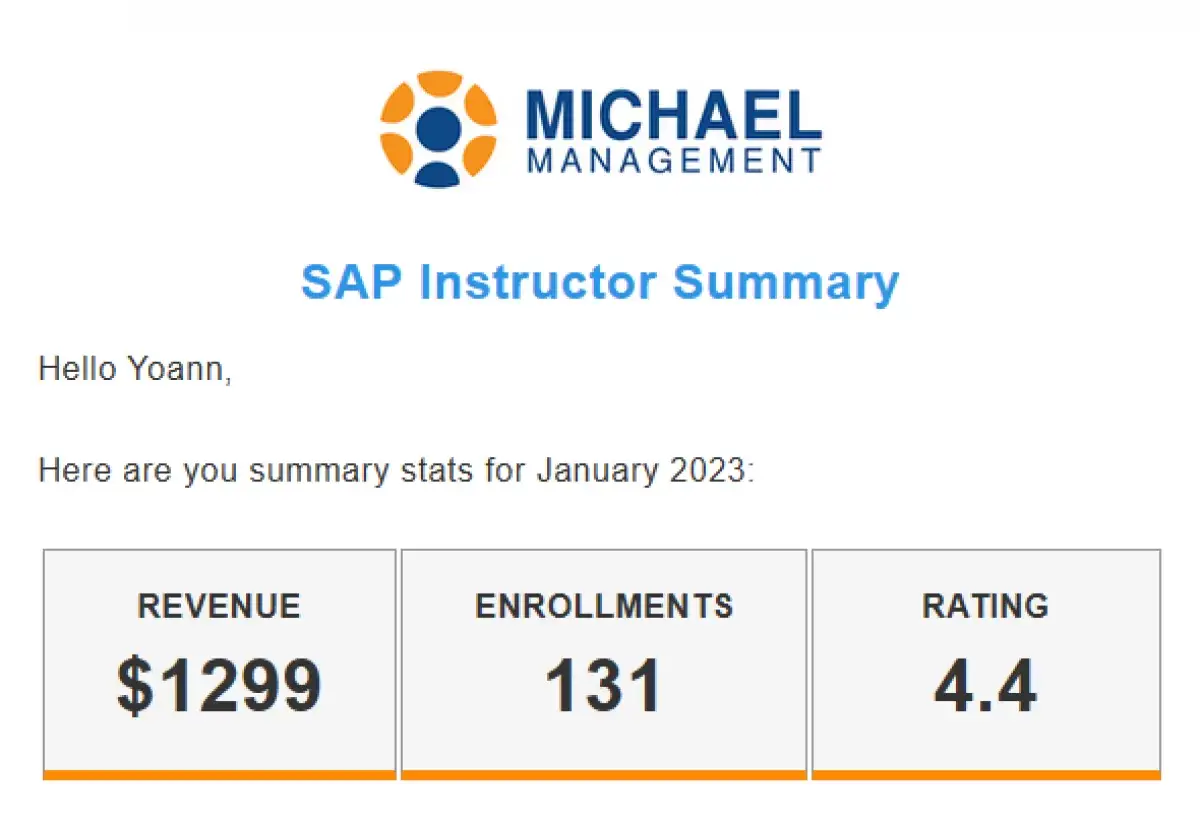Click the MANAGEMENT text under the wordmark
This screenshot has height=821, width=1200.
click(673, 161)
